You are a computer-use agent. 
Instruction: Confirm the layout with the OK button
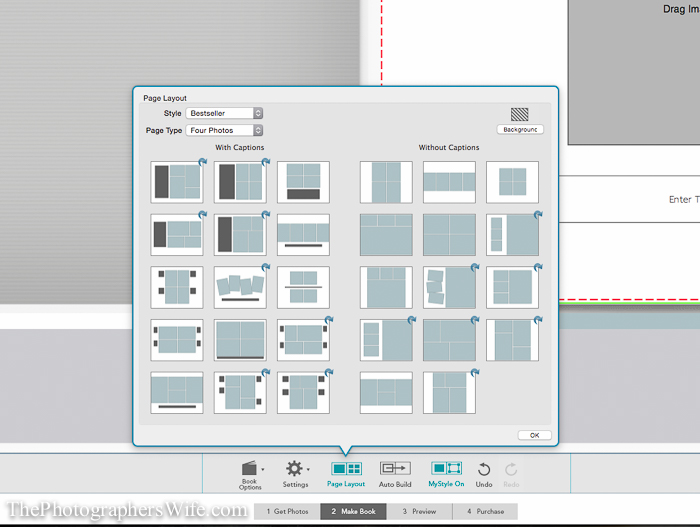(534, 435)
